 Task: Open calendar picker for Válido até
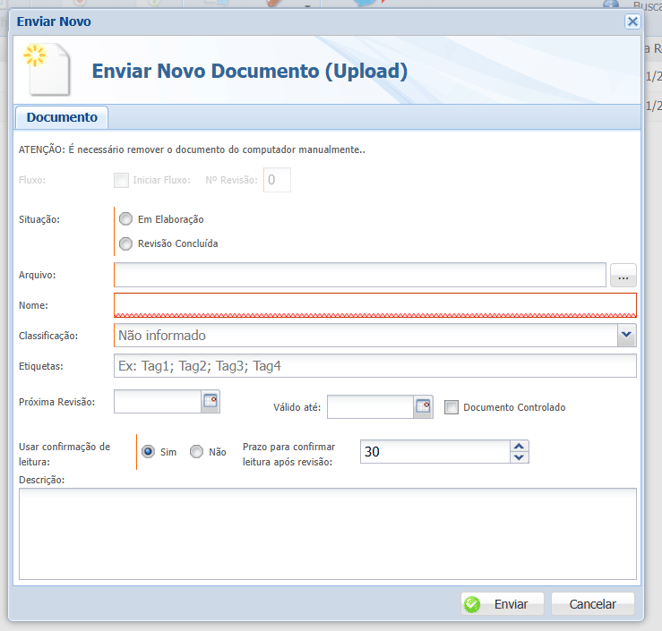click(423, 407)
